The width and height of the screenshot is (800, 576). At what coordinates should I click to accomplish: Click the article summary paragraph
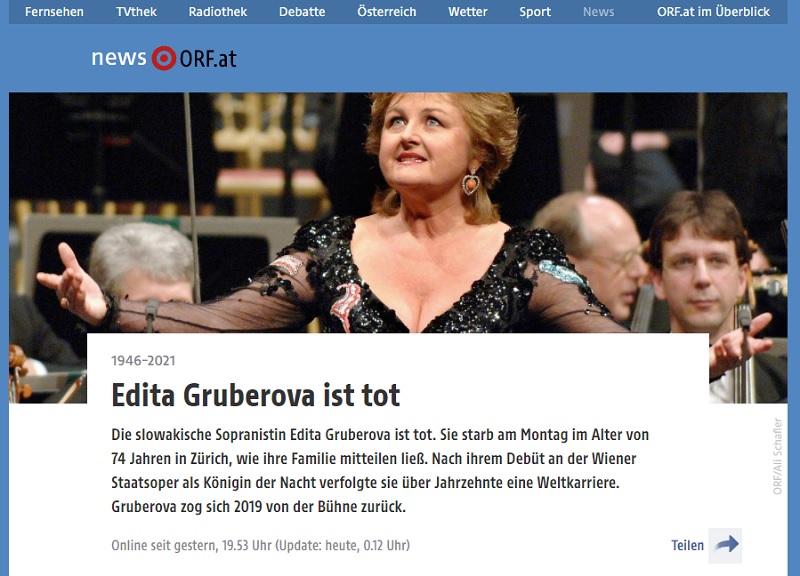tap(380, 470)
